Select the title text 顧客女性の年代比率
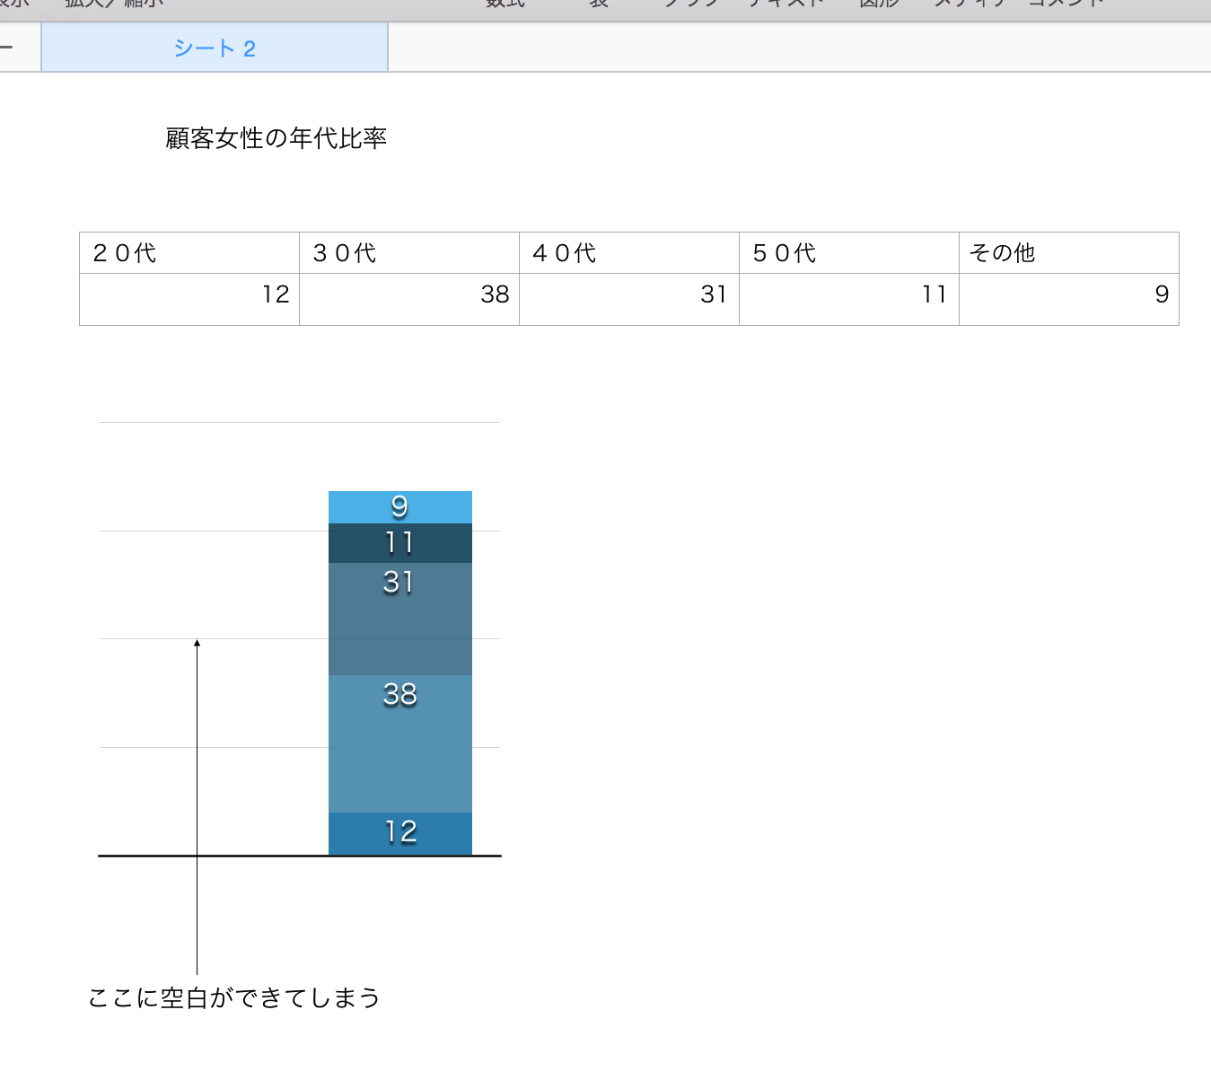1211x1080 pixels. (276, 138)
